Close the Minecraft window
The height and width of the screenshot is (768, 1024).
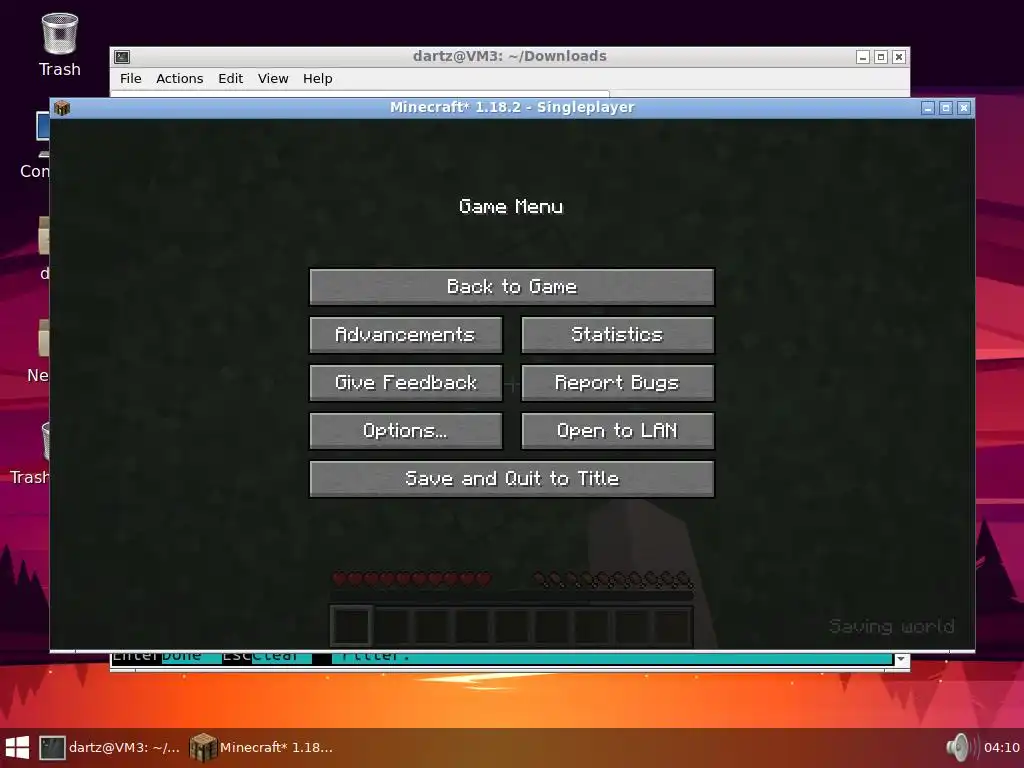click(x=964, y=108)
